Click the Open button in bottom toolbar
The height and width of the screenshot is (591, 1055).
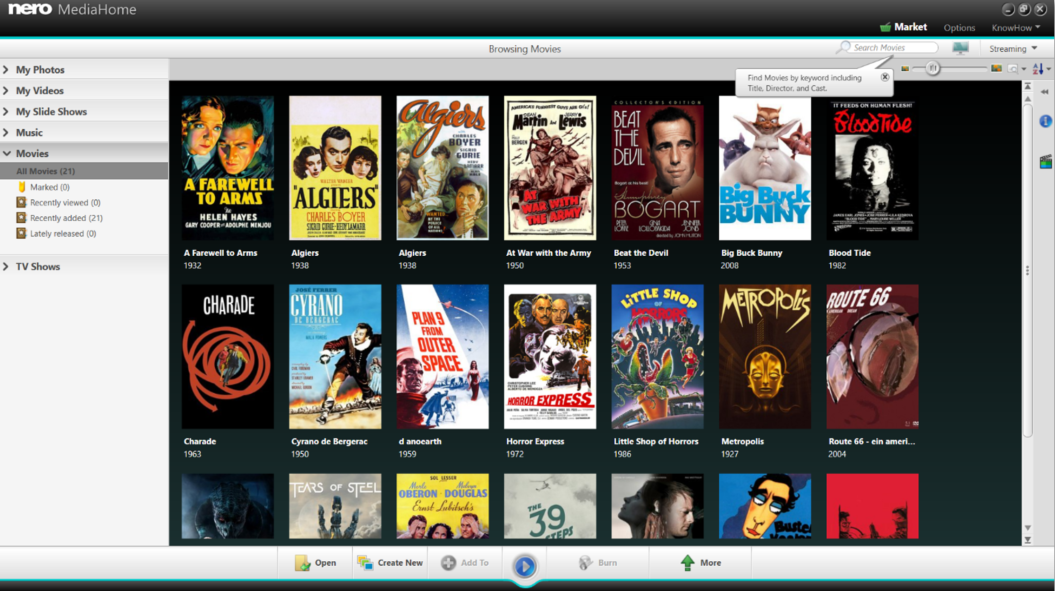point(316,563)
